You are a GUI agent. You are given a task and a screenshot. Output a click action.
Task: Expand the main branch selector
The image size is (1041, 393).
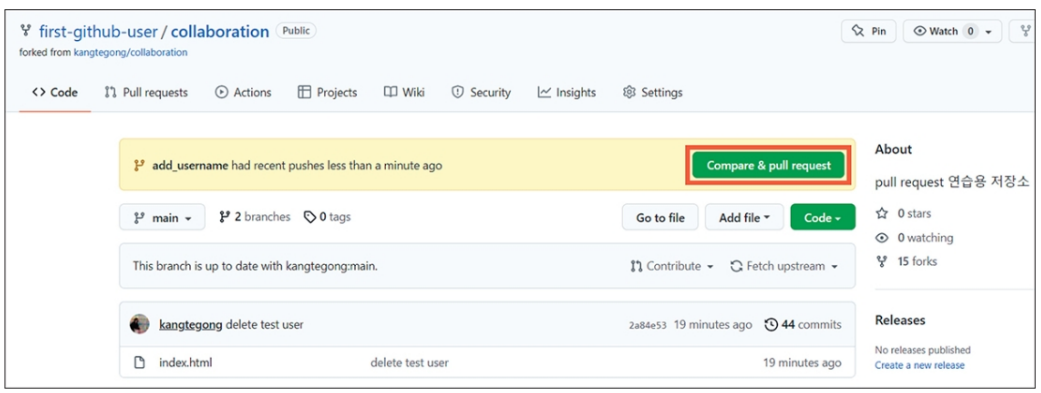162,217
